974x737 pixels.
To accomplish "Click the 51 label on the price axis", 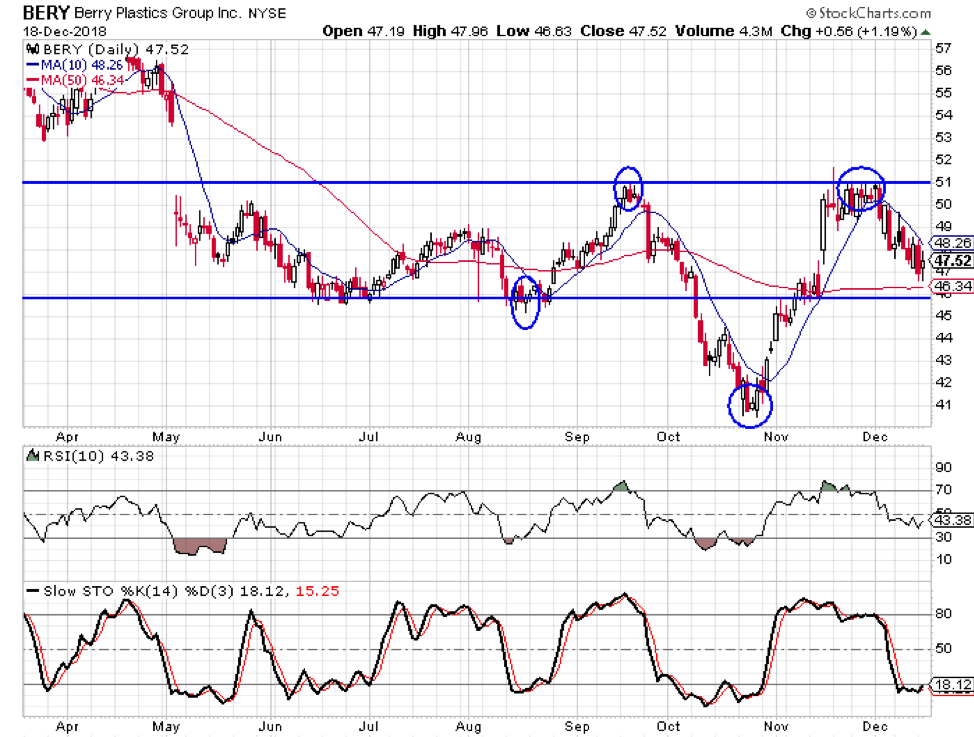I will (943, 181).
